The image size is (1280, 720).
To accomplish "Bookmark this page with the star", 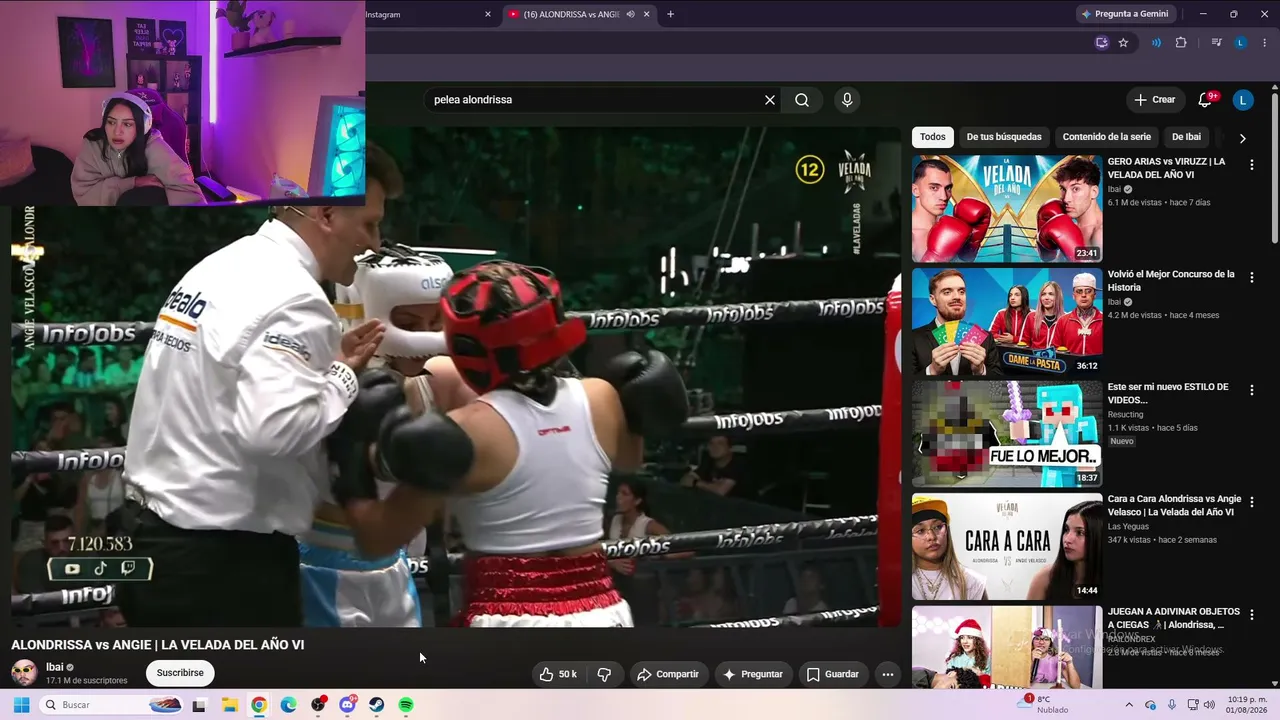I will pos(1123,43).
